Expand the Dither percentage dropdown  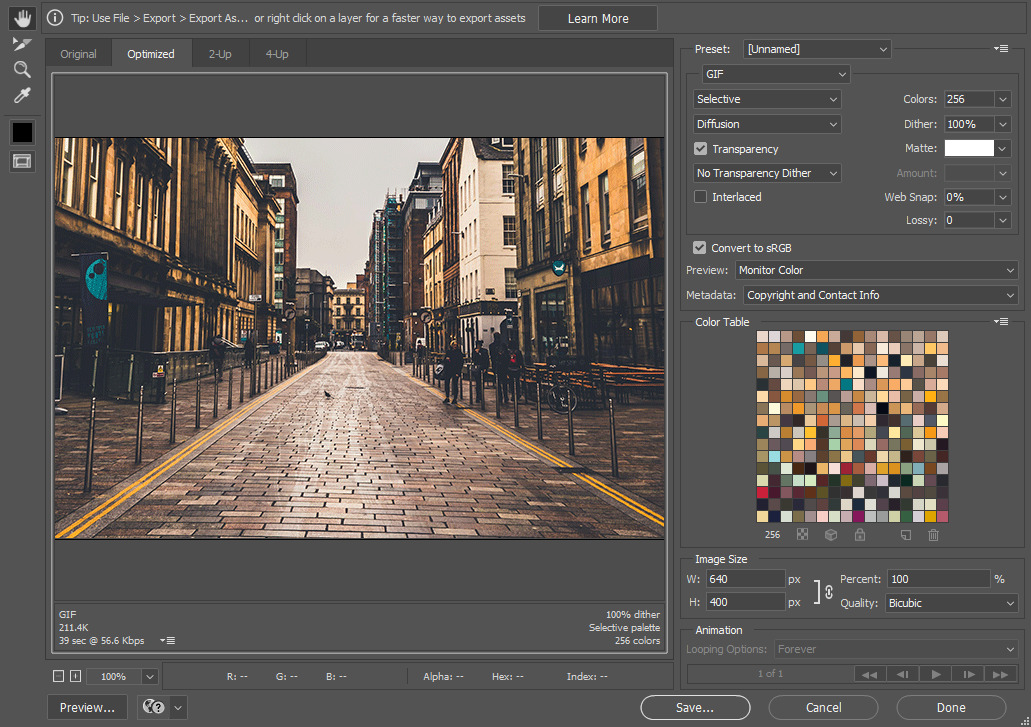coord(1003,124)
